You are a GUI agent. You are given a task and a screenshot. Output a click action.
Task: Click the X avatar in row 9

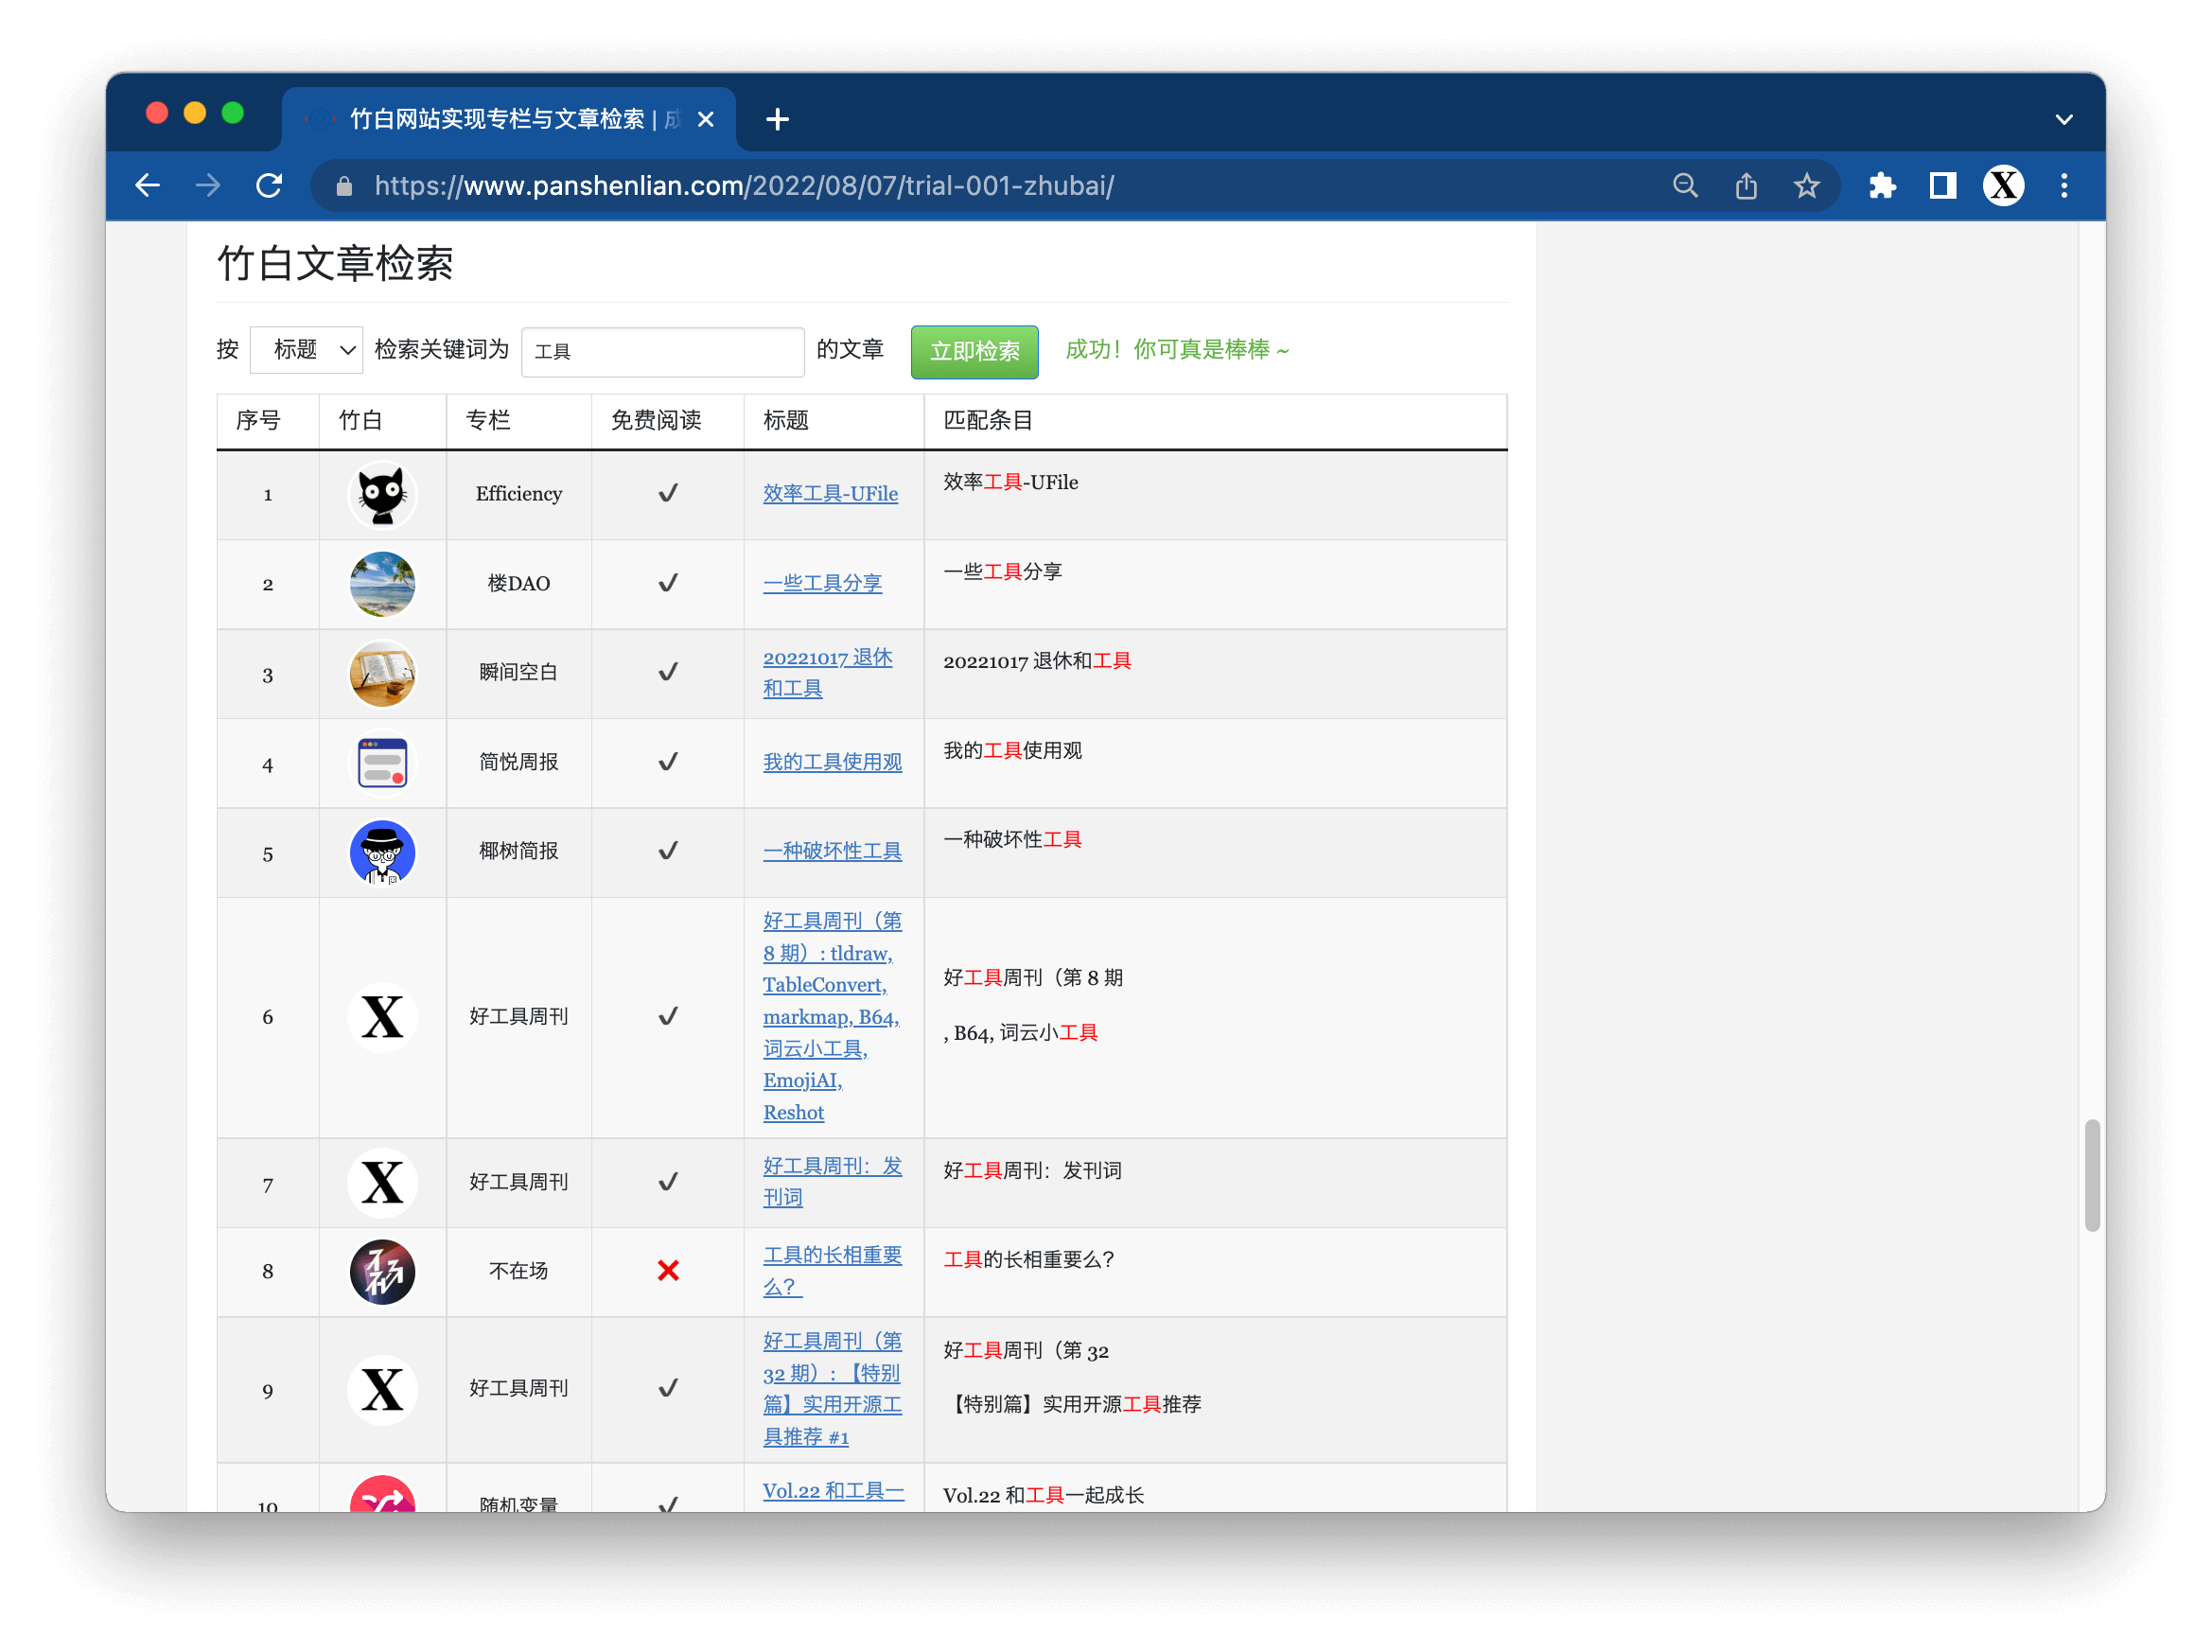[x=382, y=1389]
